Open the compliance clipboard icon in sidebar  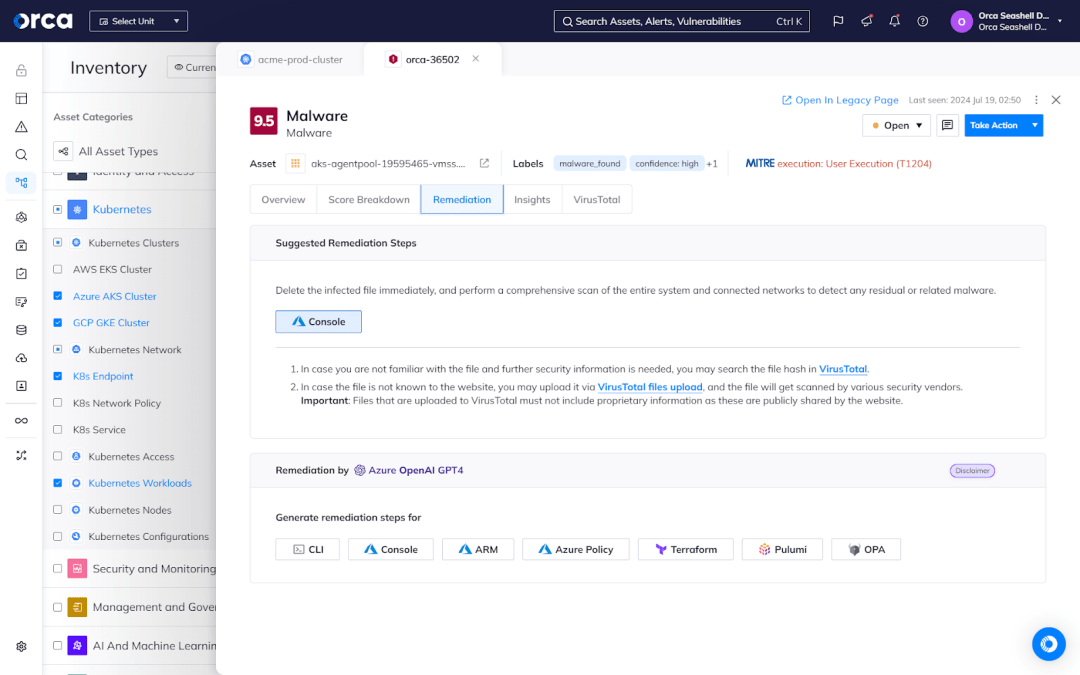21,273
